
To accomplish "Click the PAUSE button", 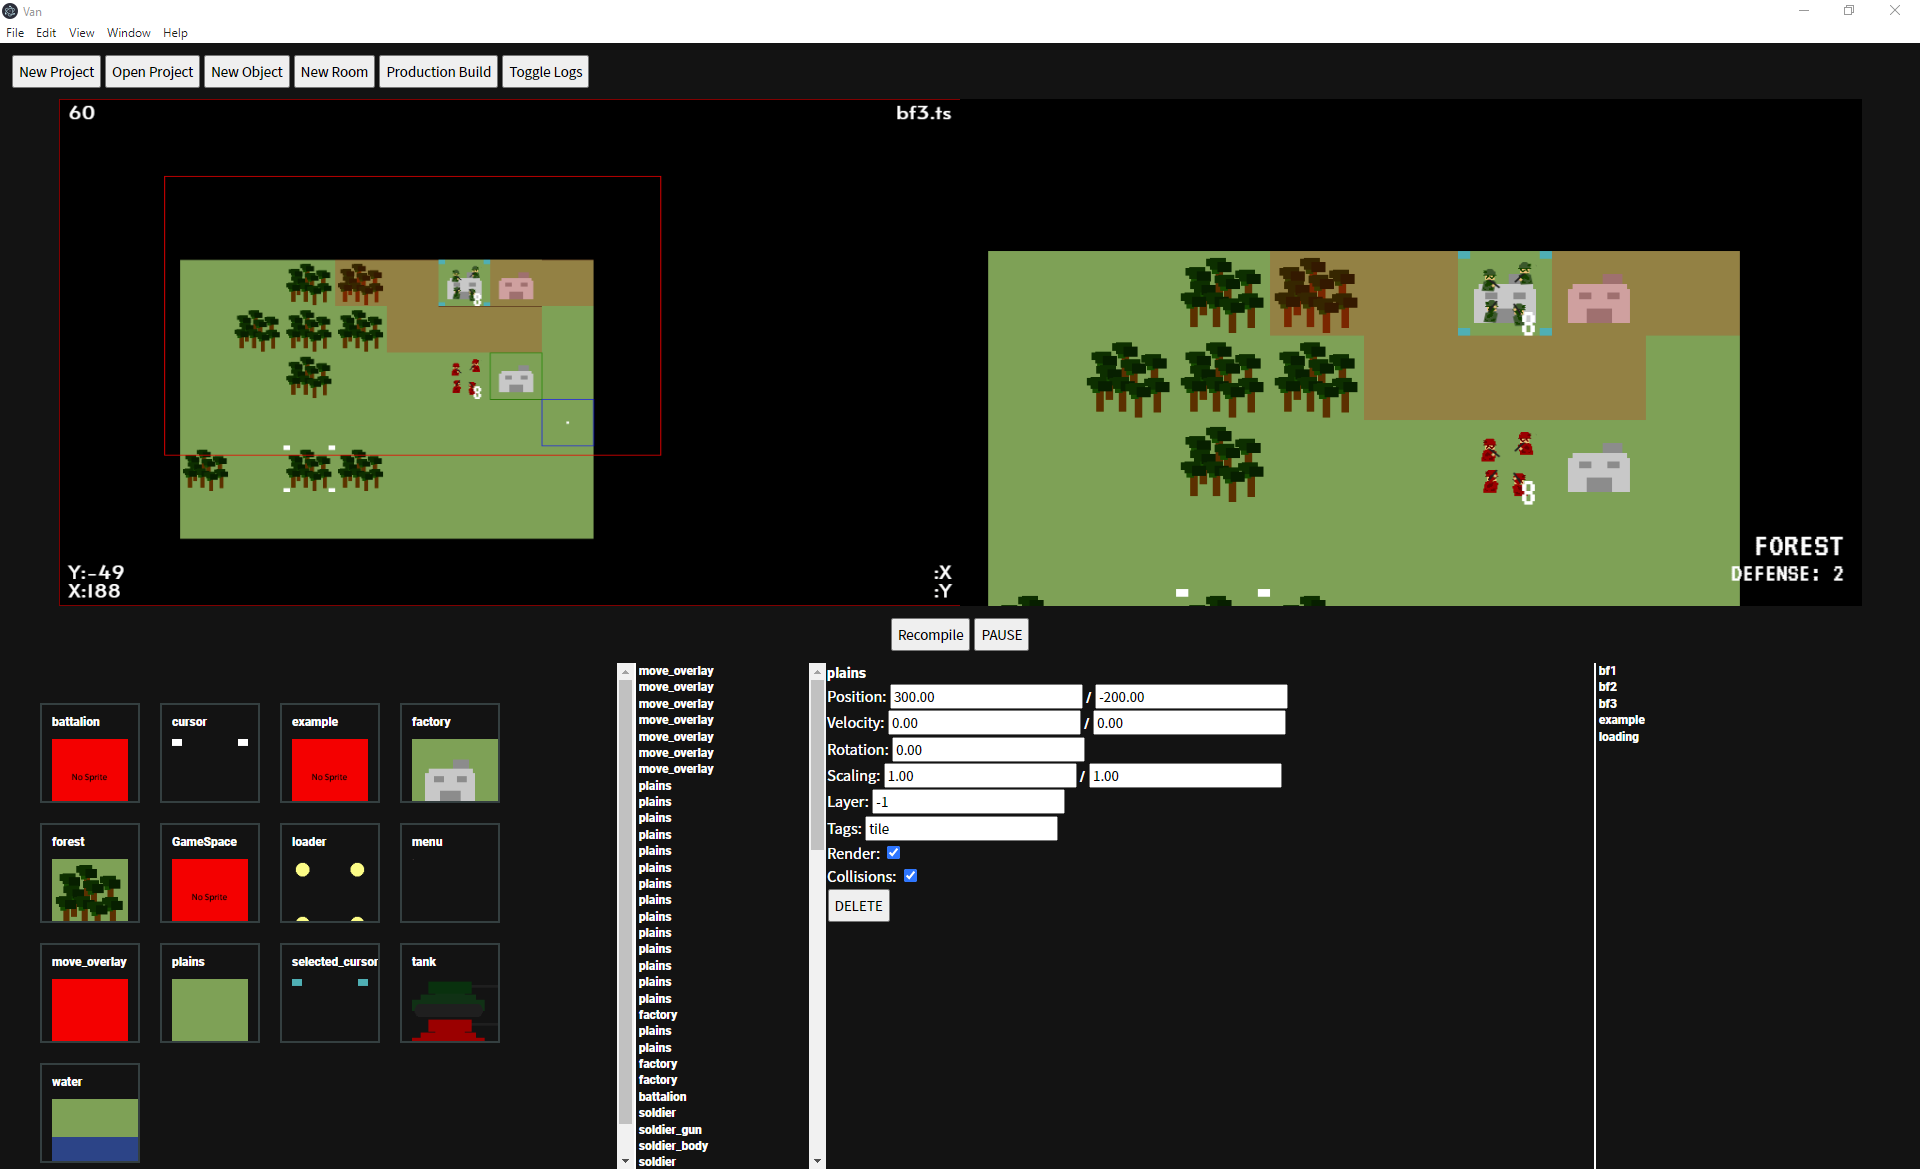I will point(1001,635).
